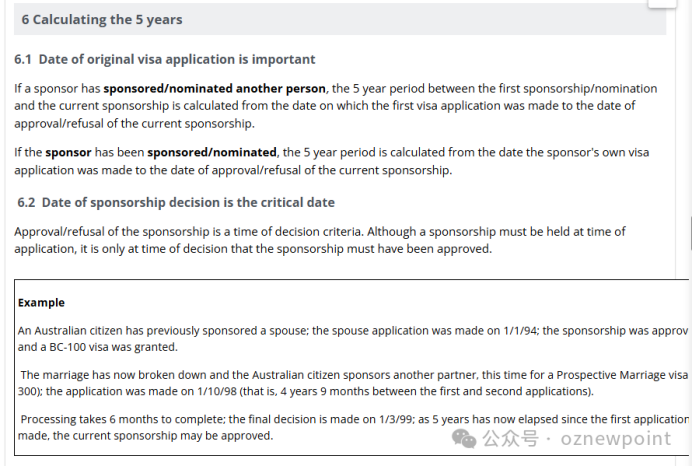Screen dimensions: 692x466
Task: Click the heading '6.1 Date of original visa application is important'
Action: 165,59
